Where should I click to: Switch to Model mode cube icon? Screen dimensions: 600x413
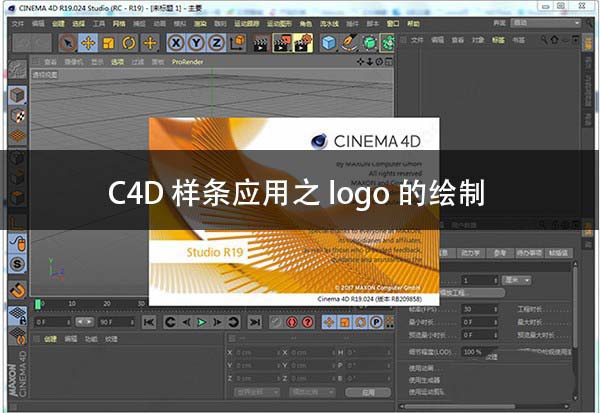coord(18,95)
